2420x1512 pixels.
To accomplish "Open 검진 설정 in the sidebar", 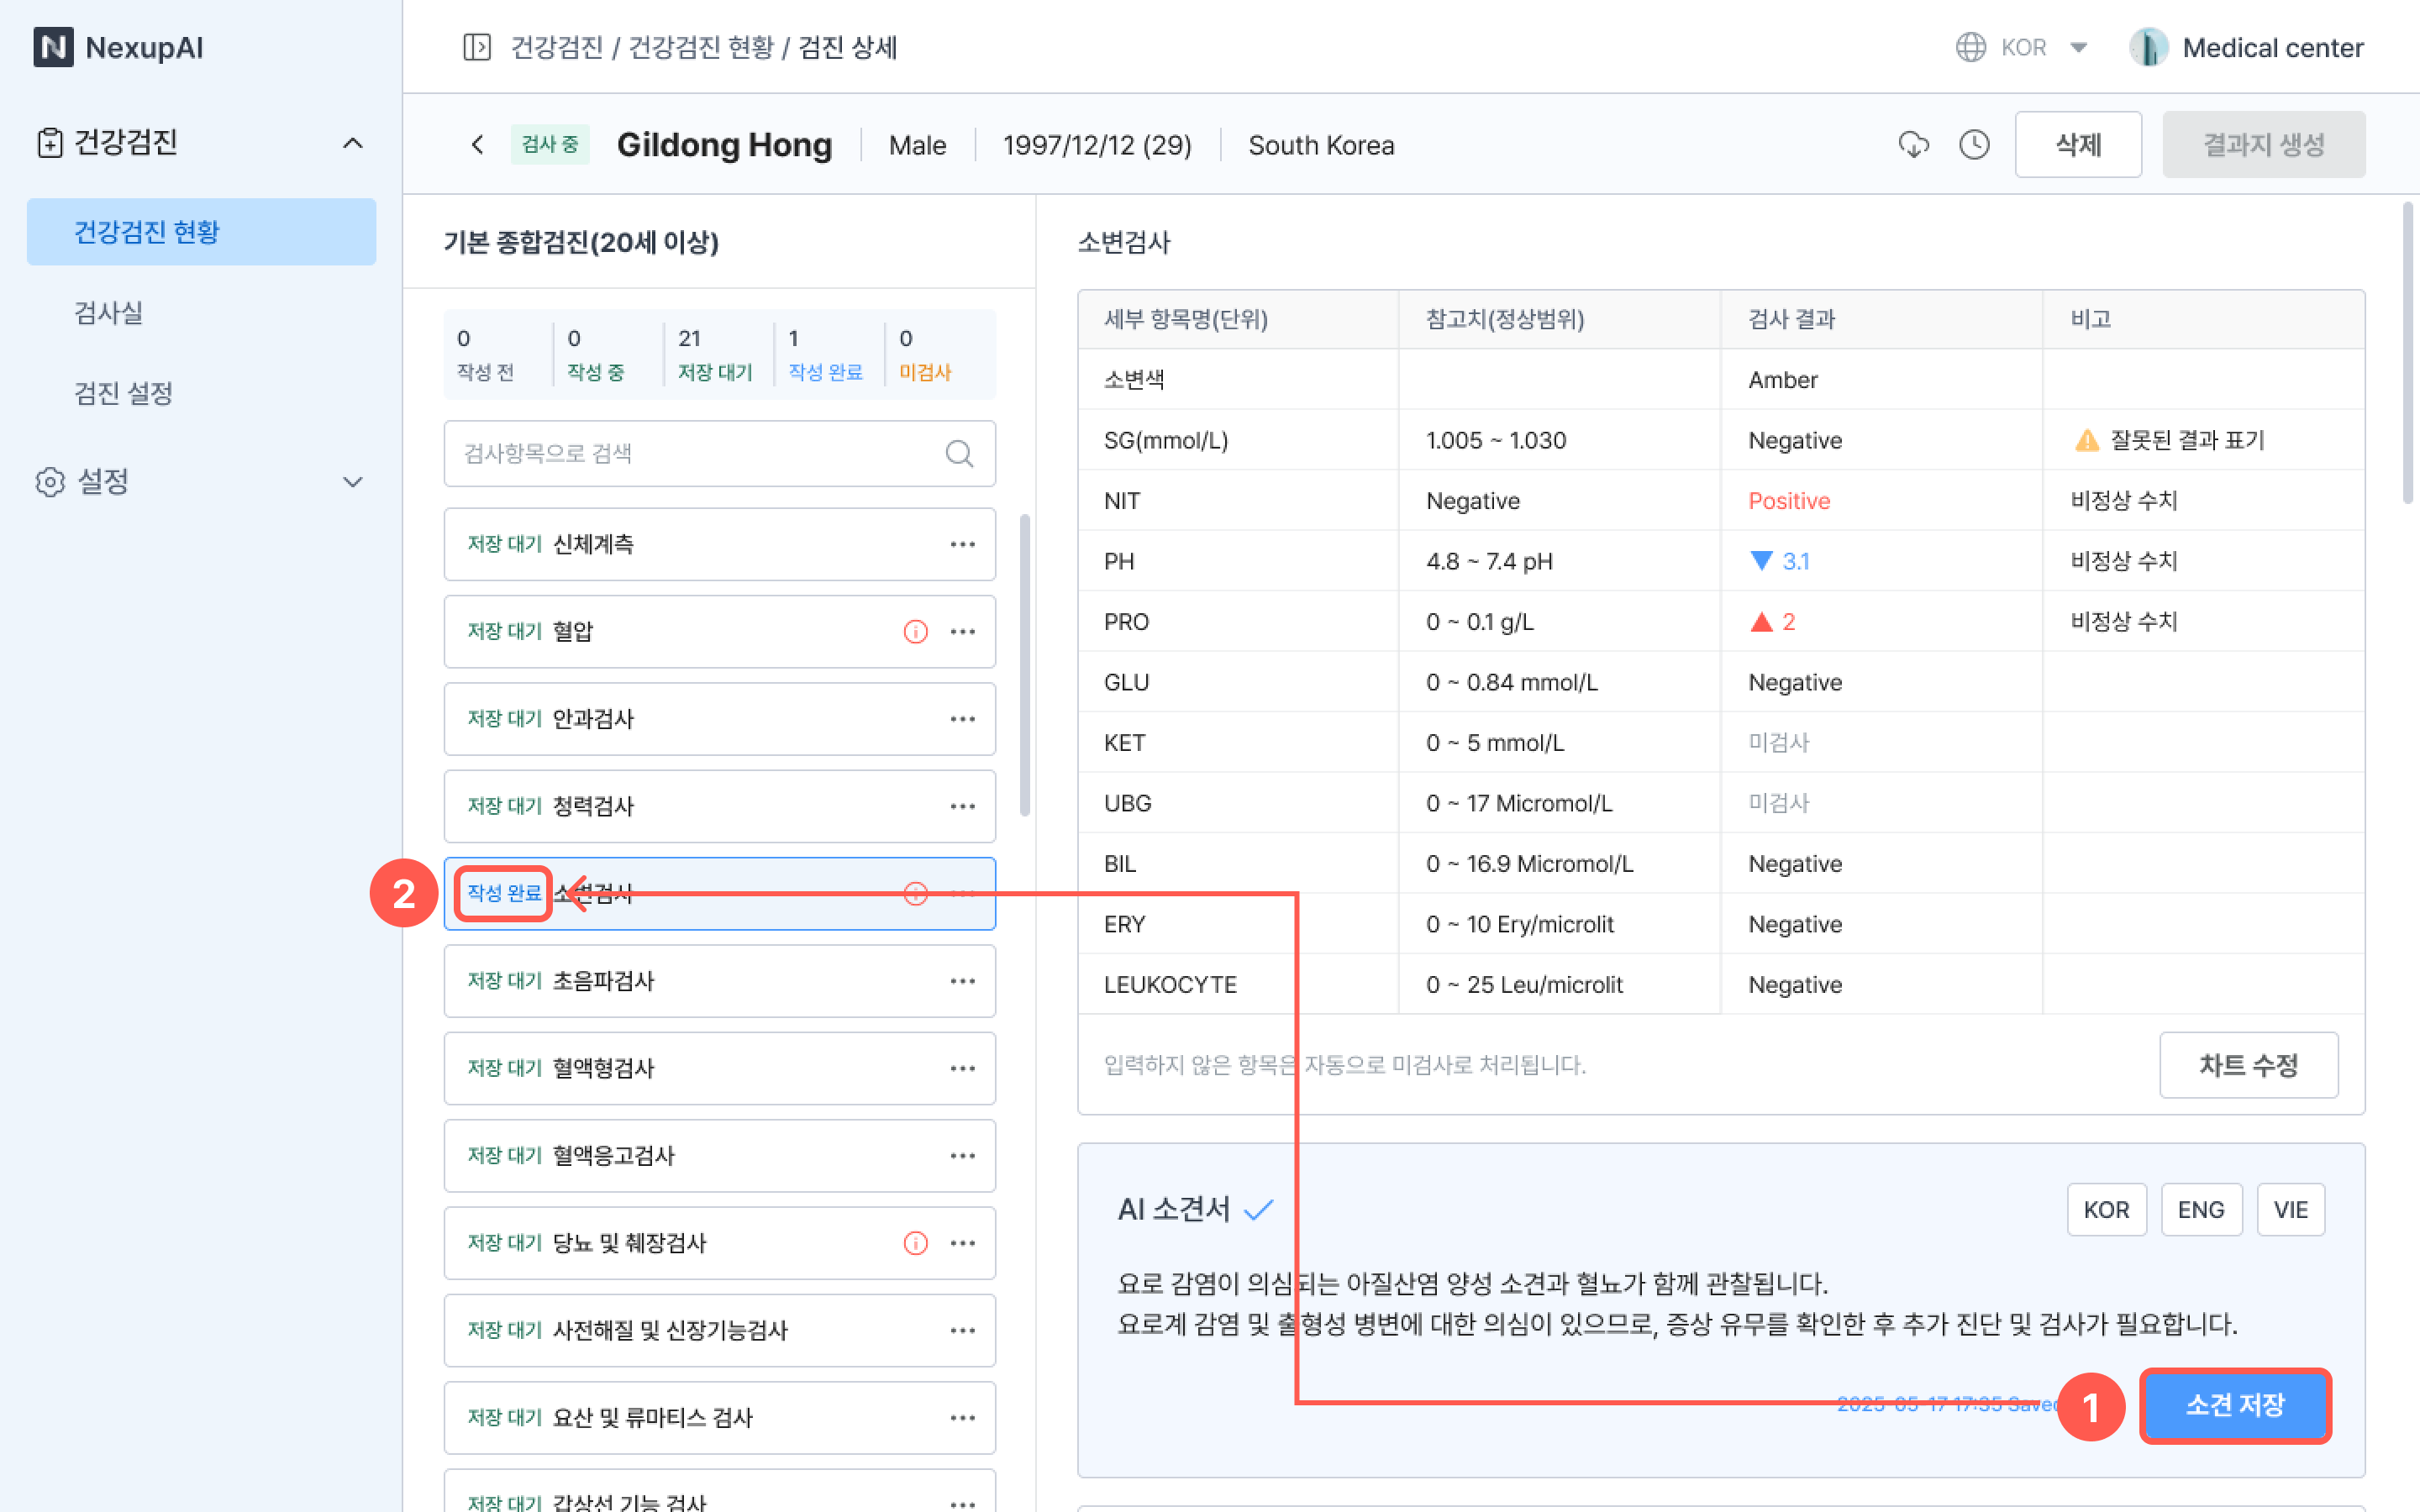I will [x=124, y=393].
